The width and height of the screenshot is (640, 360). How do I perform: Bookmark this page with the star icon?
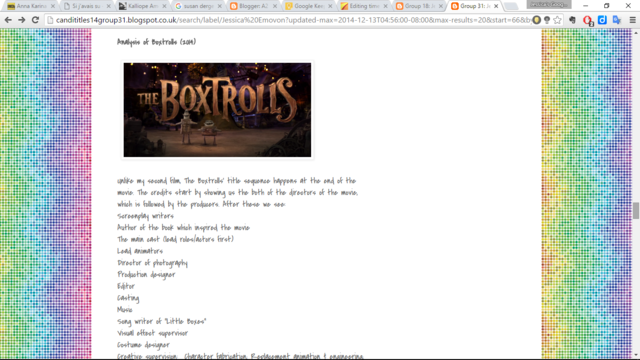558,20
